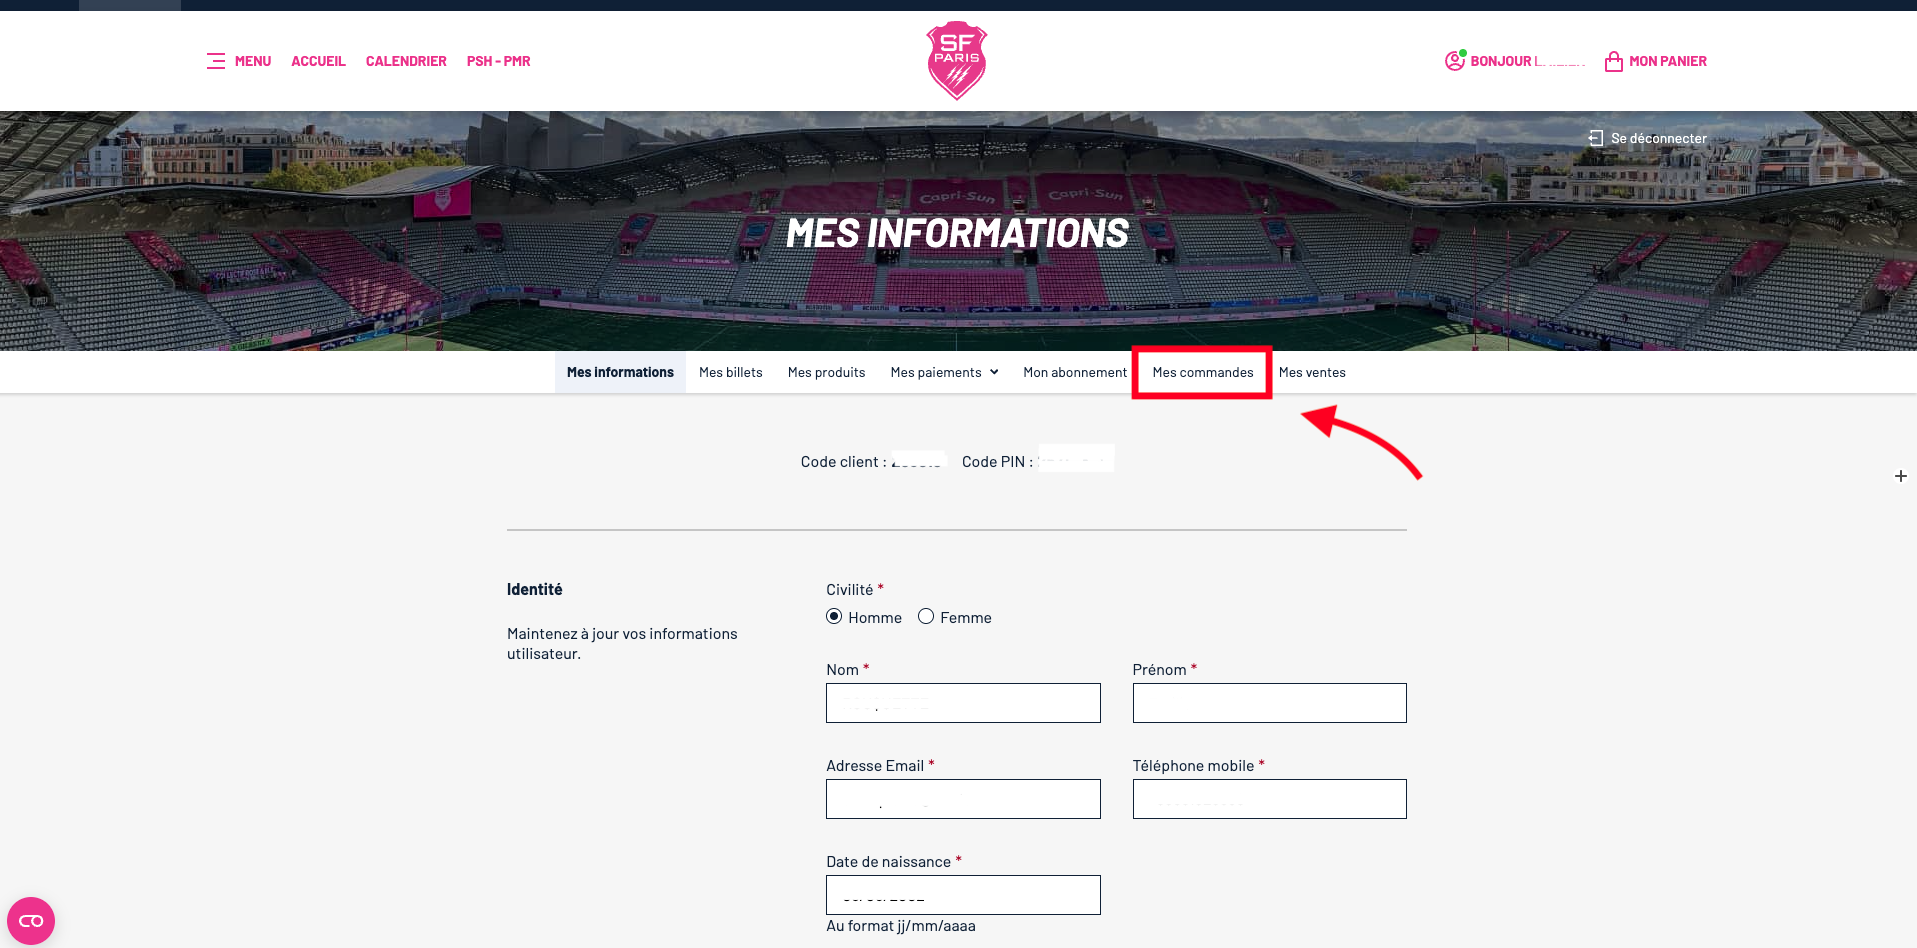The image size is (1917, 948).
Task: Open the Mon abonnement tab
Action: pyautogui.click(x=1074, y=372)
